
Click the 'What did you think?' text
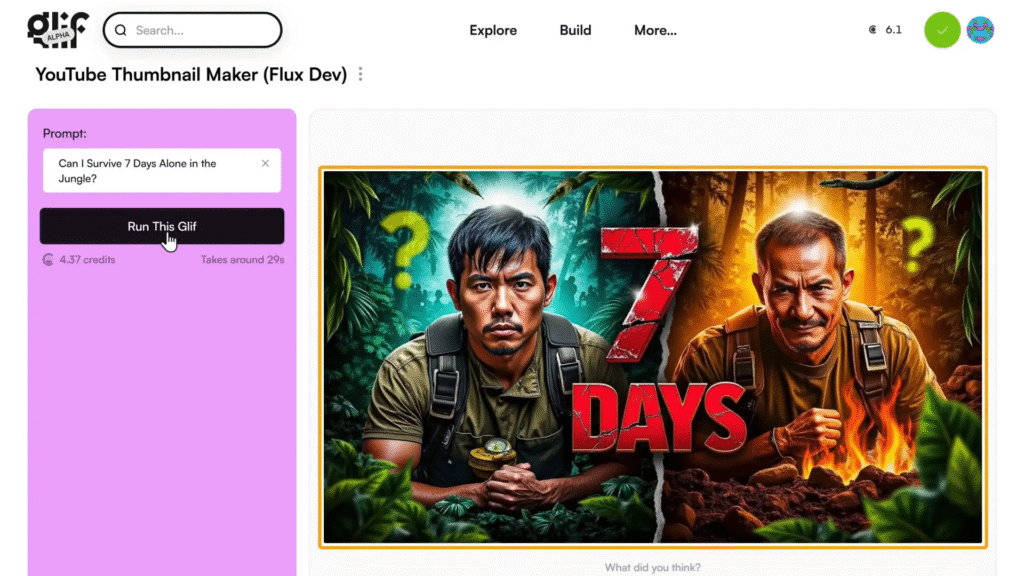pyautogui.click(x=652, y=568)
